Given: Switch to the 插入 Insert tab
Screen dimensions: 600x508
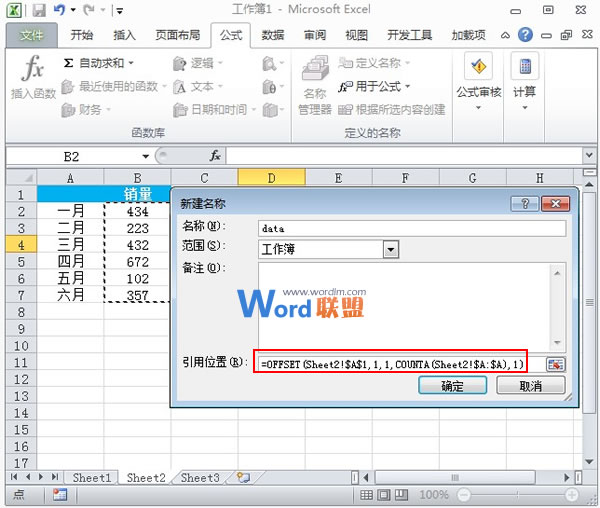Looking at the screenshot, I should (x=124, y=35).
